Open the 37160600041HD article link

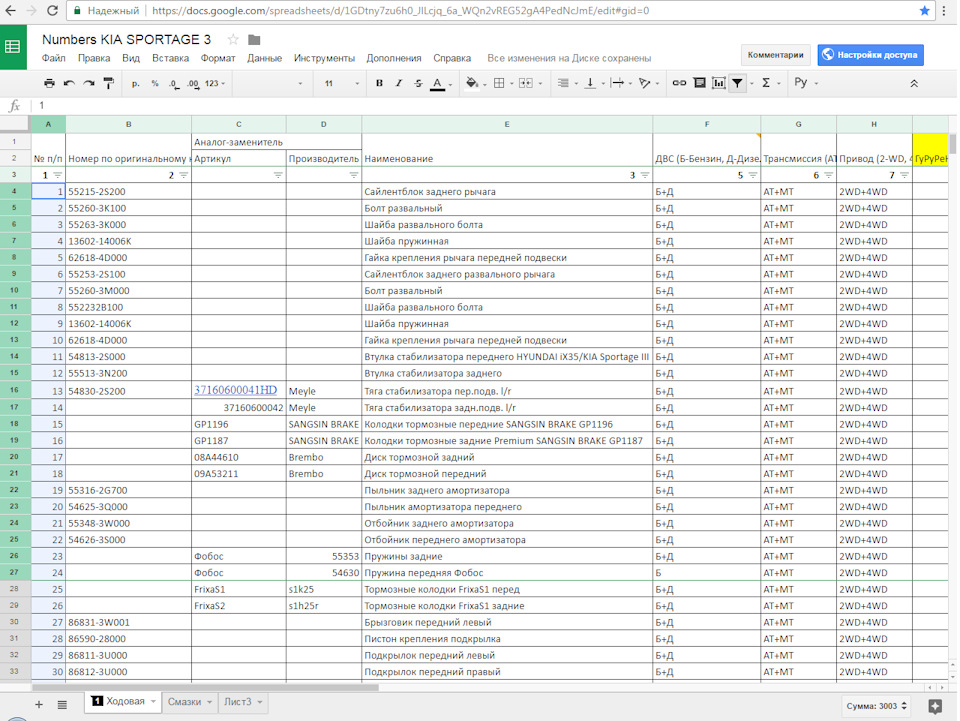pos(236,390)
